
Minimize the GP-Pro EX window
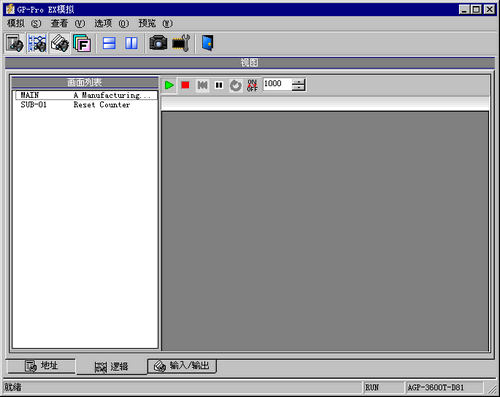[x=464, y=9]
